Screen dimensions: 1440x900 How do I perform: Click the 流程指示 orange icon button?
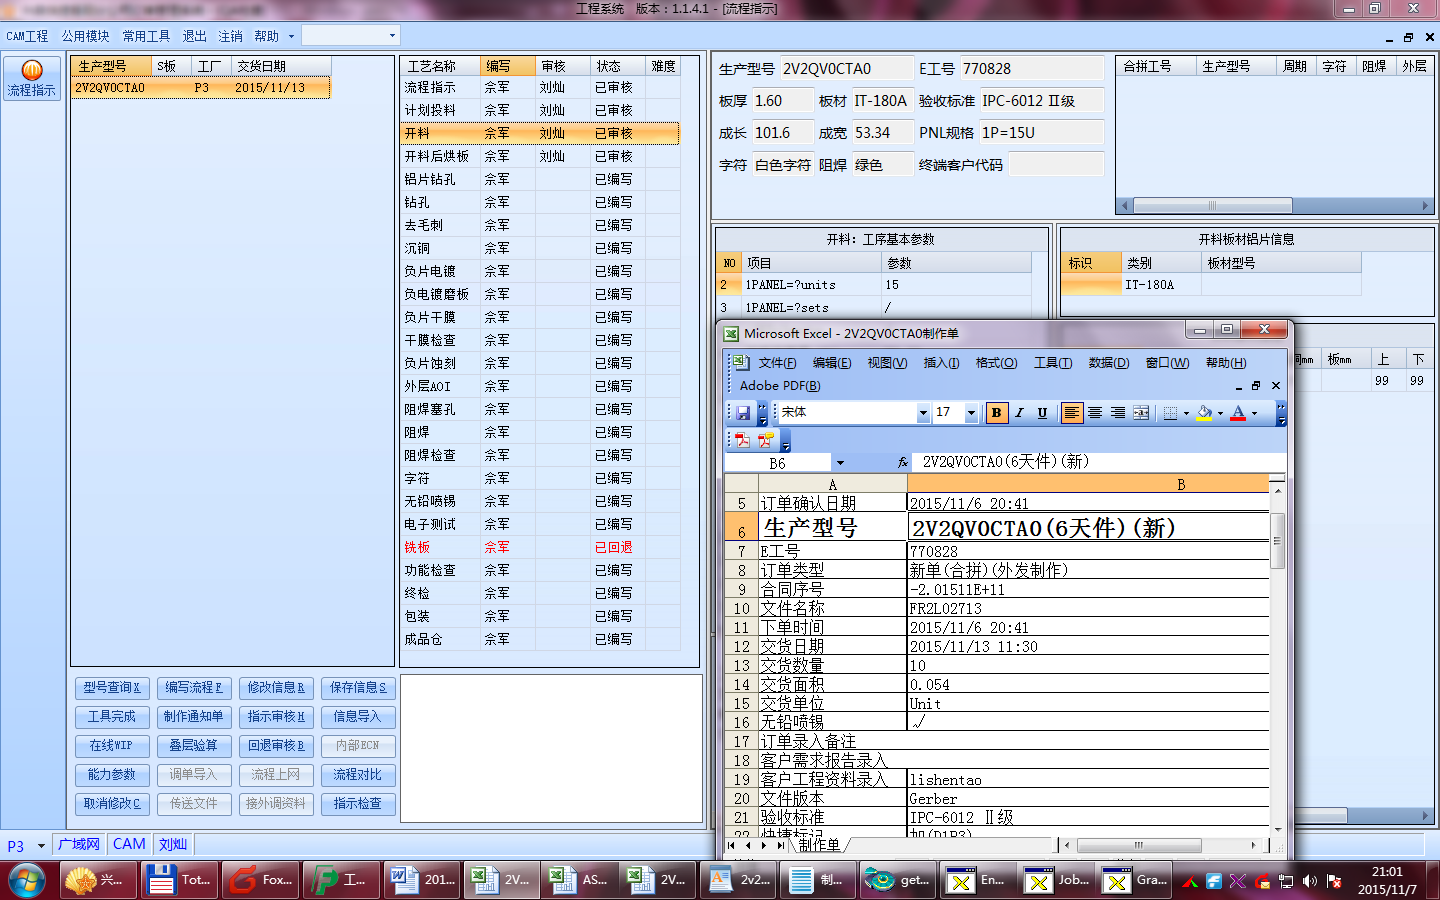(x=32, y=78)
